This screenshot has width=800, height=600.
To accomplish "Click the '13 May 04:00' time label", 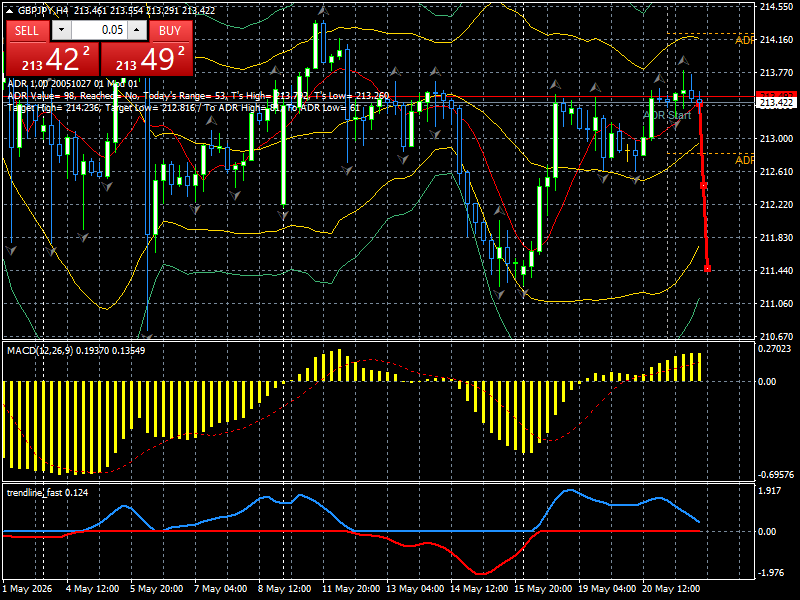I will click(415, 589).
